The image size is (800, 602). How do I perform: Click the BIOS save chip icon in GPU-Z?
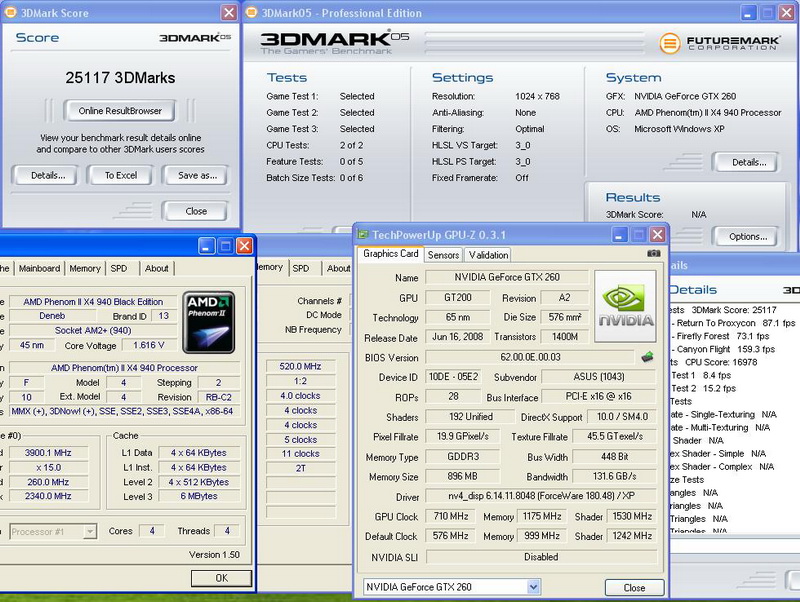(647, 357)
